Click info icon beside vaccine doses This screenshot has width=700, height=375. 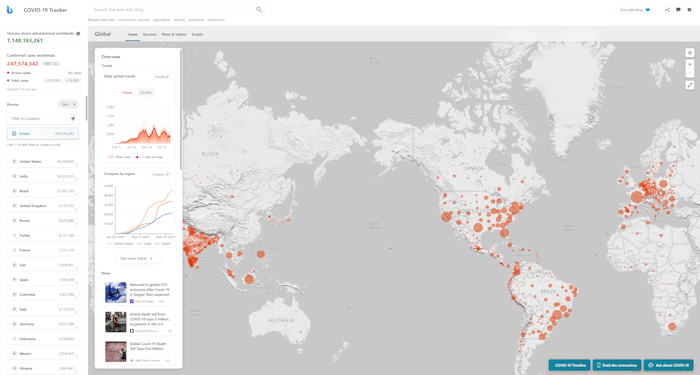coord(78,33)
